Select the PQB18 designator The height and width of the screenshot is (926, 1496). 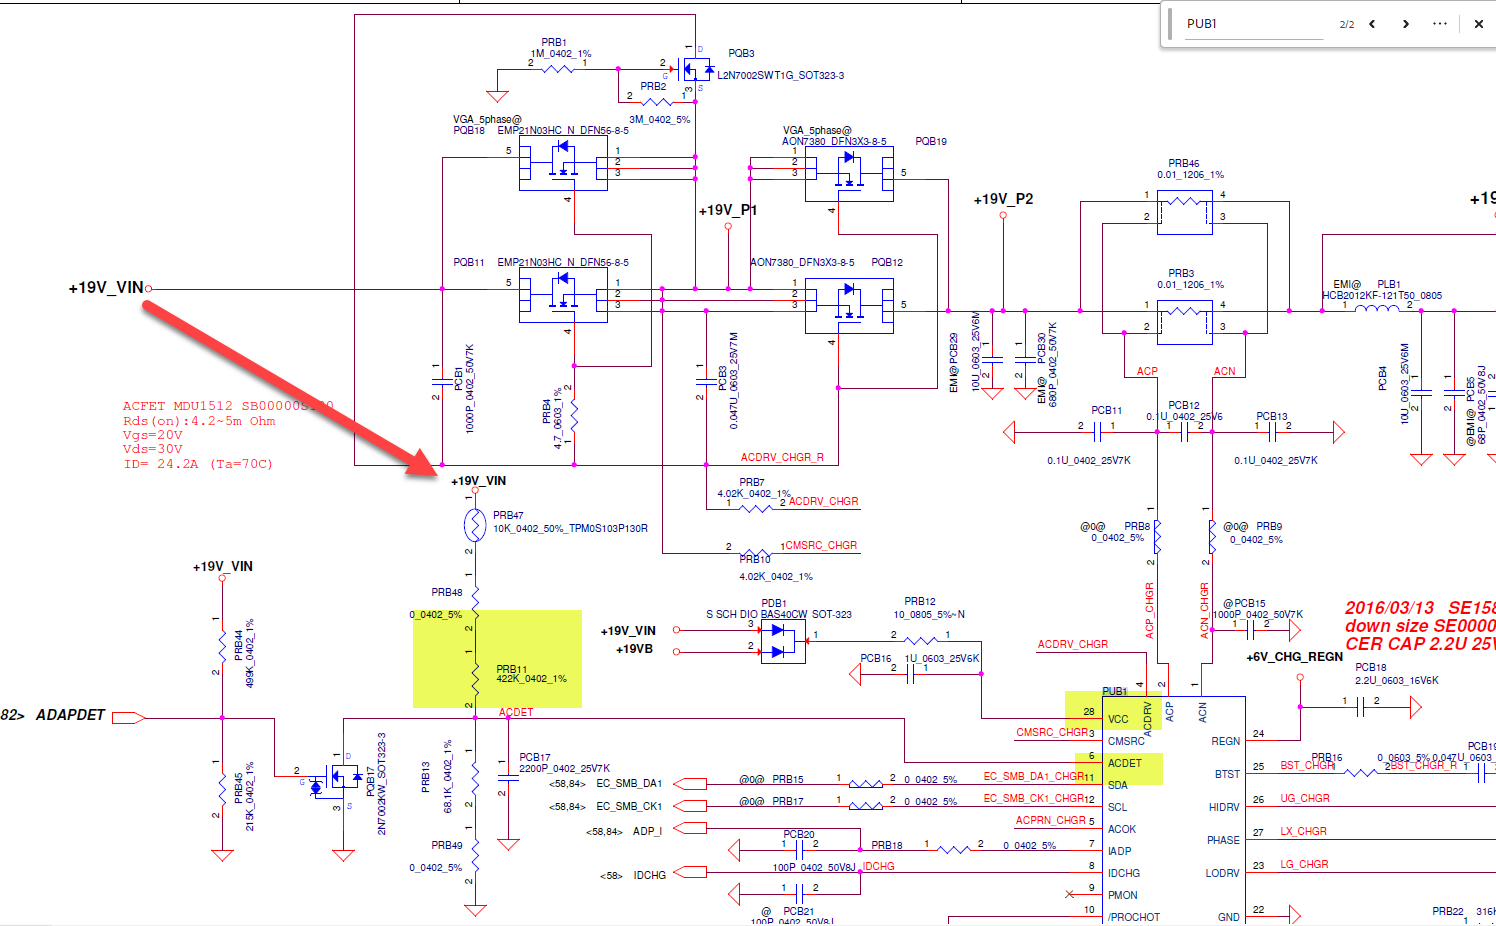pyautogui.click(x=469, y=130)
